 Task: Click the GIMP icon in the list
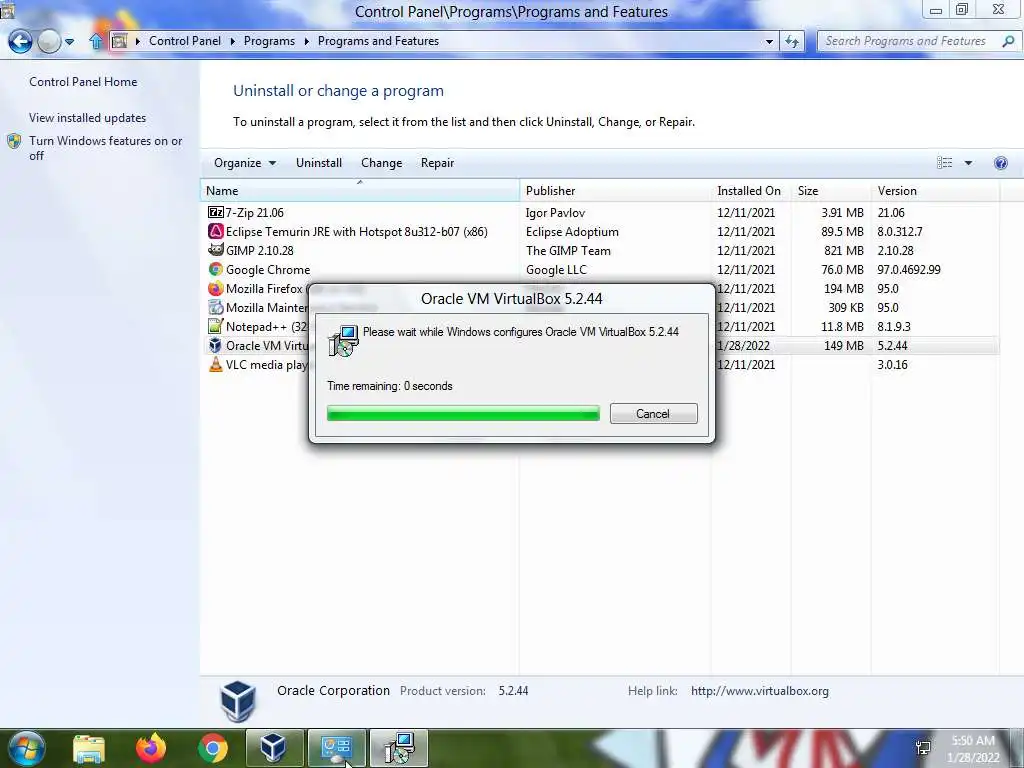click(216, 250)
